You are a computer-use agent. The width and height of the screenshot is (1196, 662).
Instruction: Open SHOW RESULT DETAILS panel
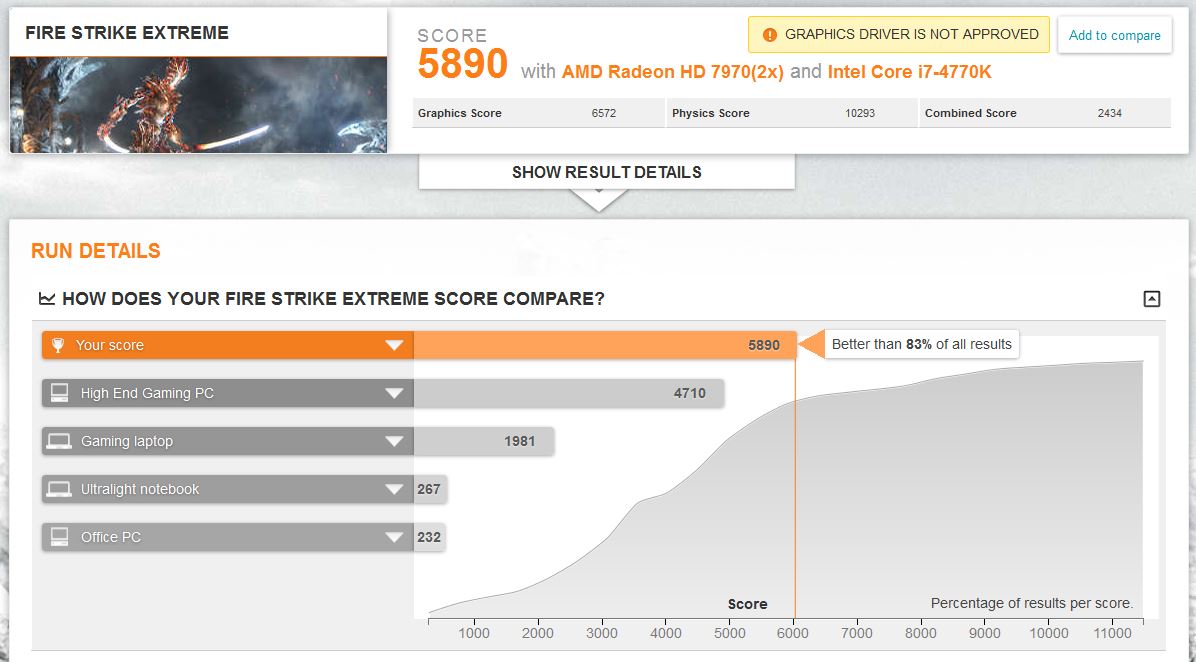606,172
